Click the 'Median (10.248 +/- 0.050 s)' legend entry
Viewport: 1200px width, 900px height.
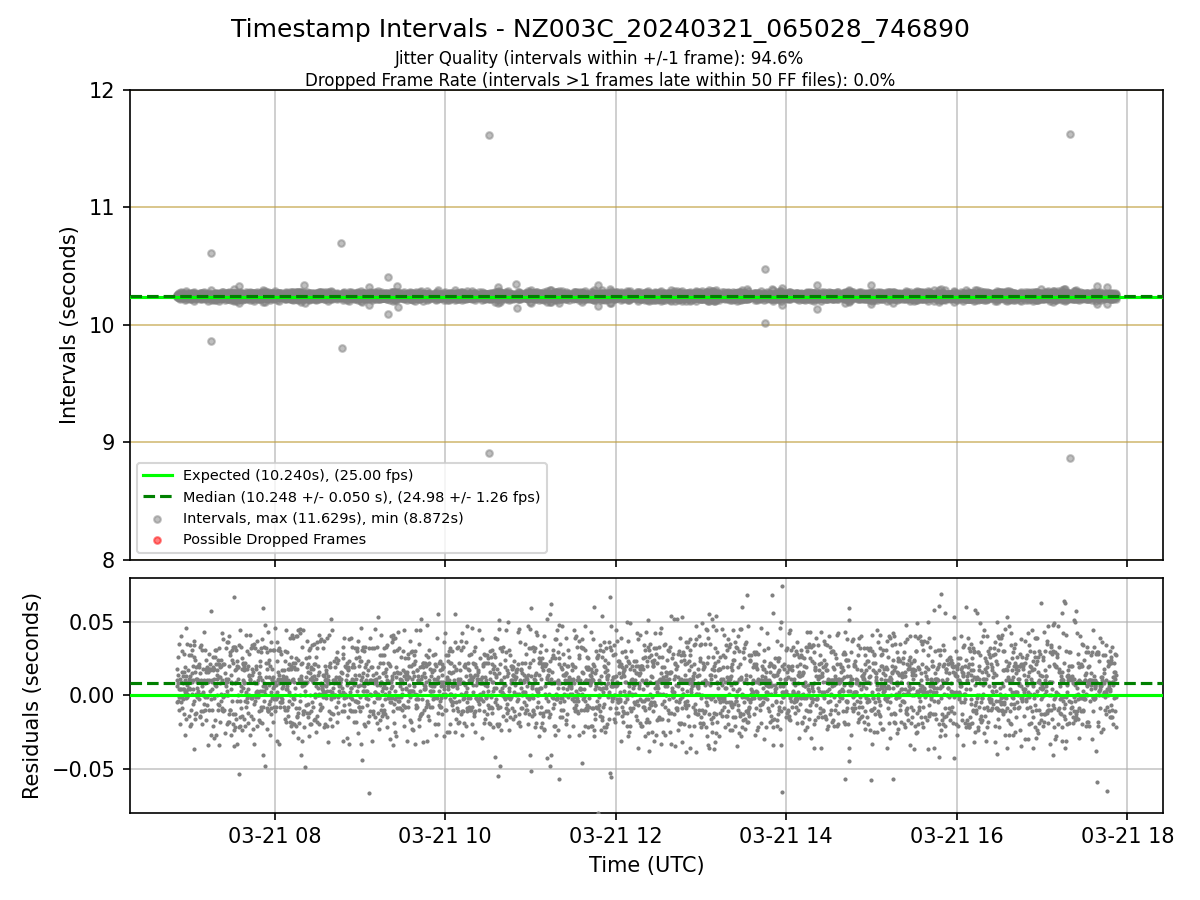pyautogui.click(x=361, y=496)
